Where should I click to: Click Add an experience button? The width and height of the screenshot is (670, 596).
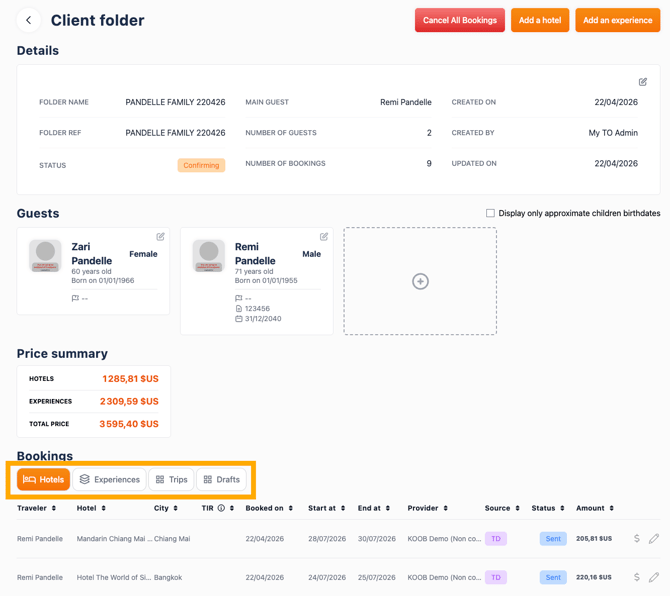617,20
